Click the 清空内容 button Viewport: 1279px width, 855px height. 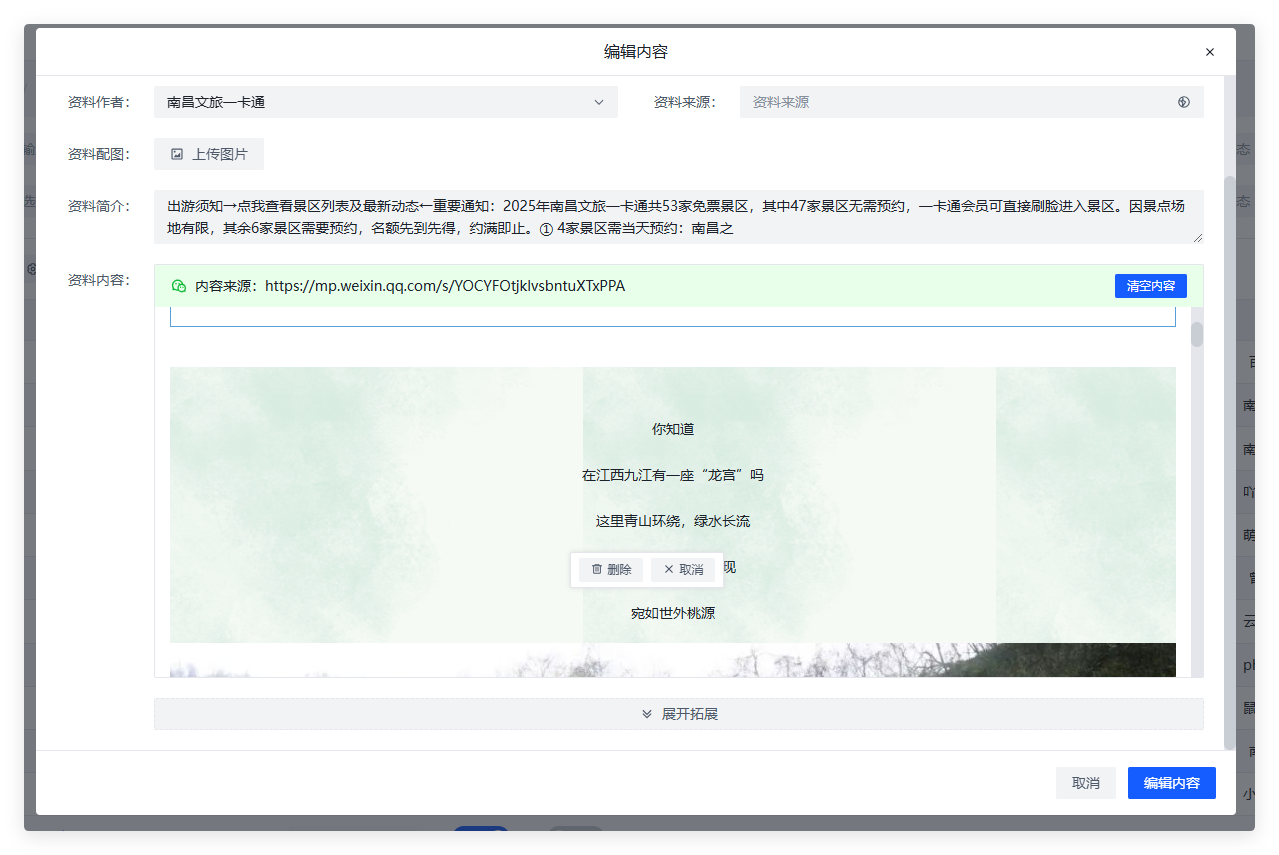coord(1150,285)
